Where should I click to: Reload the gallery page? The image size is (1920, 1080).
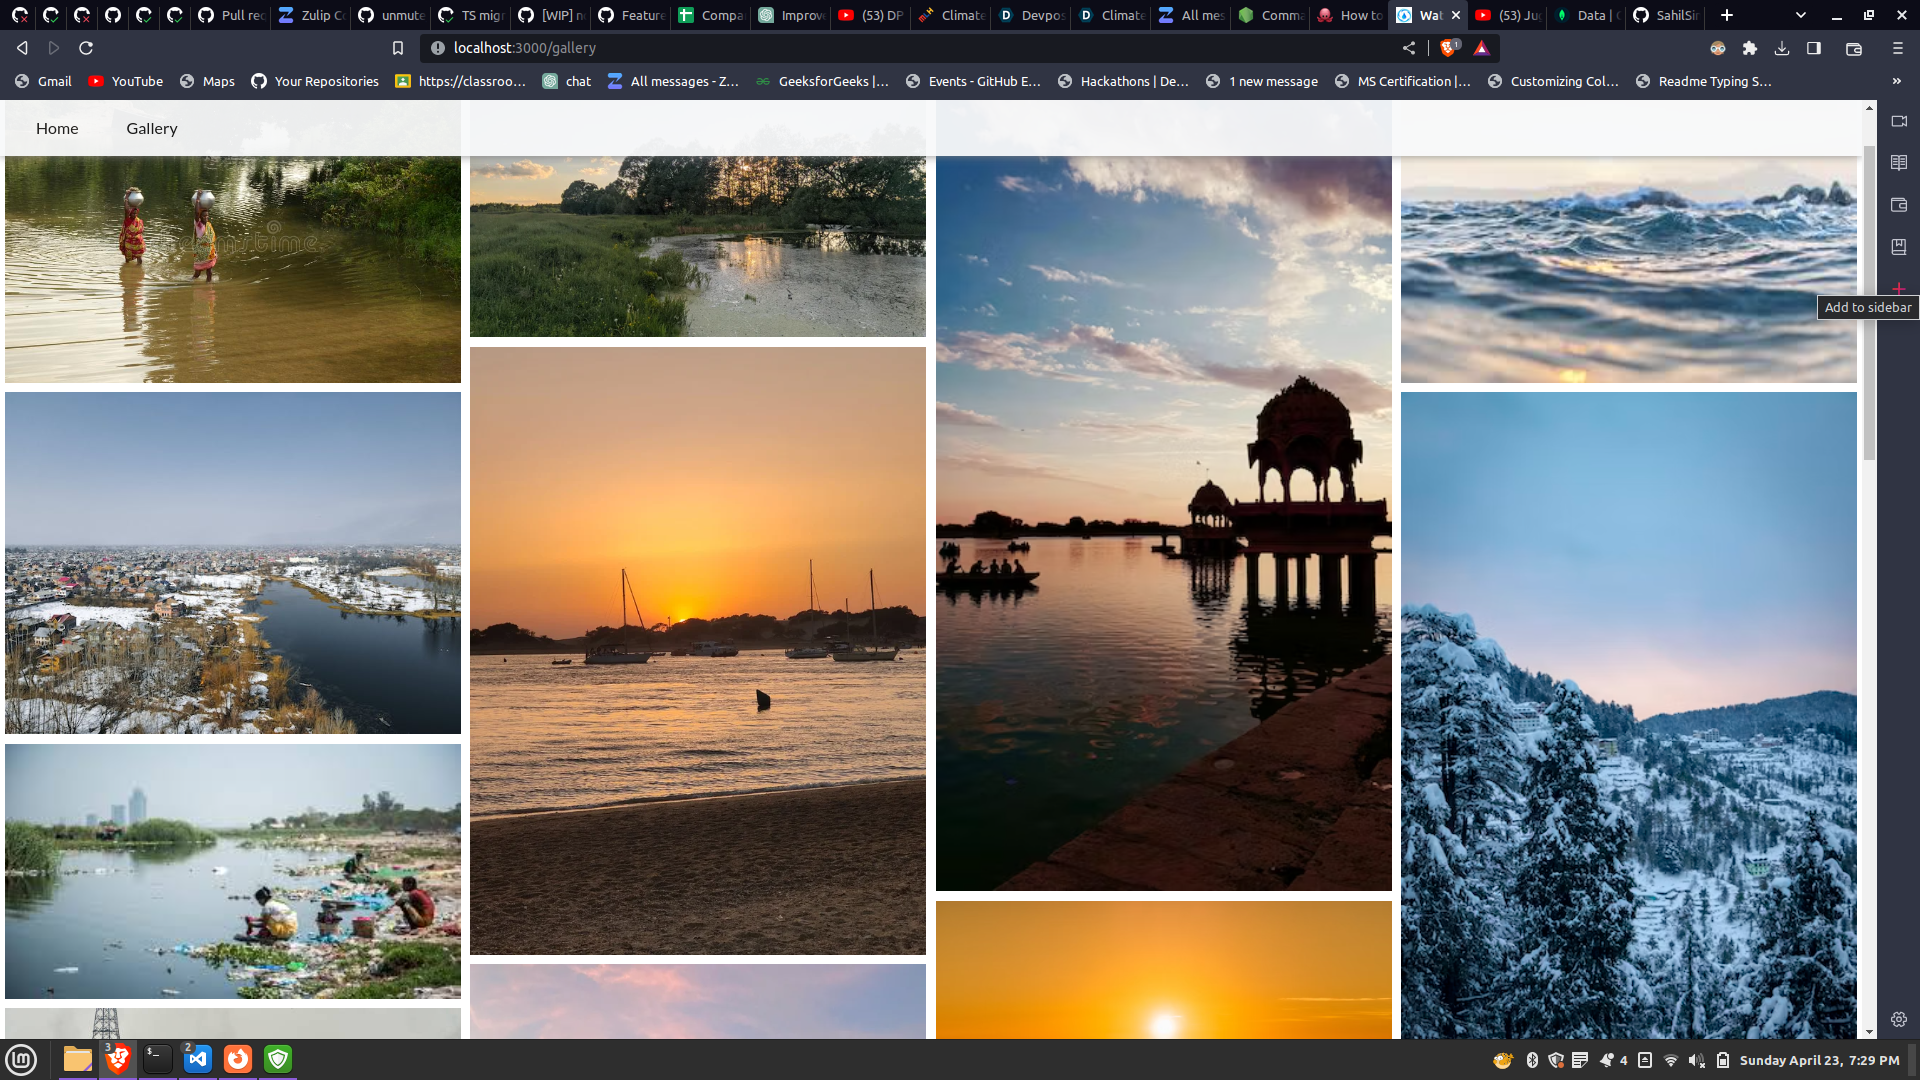click(x=86, y=48)
